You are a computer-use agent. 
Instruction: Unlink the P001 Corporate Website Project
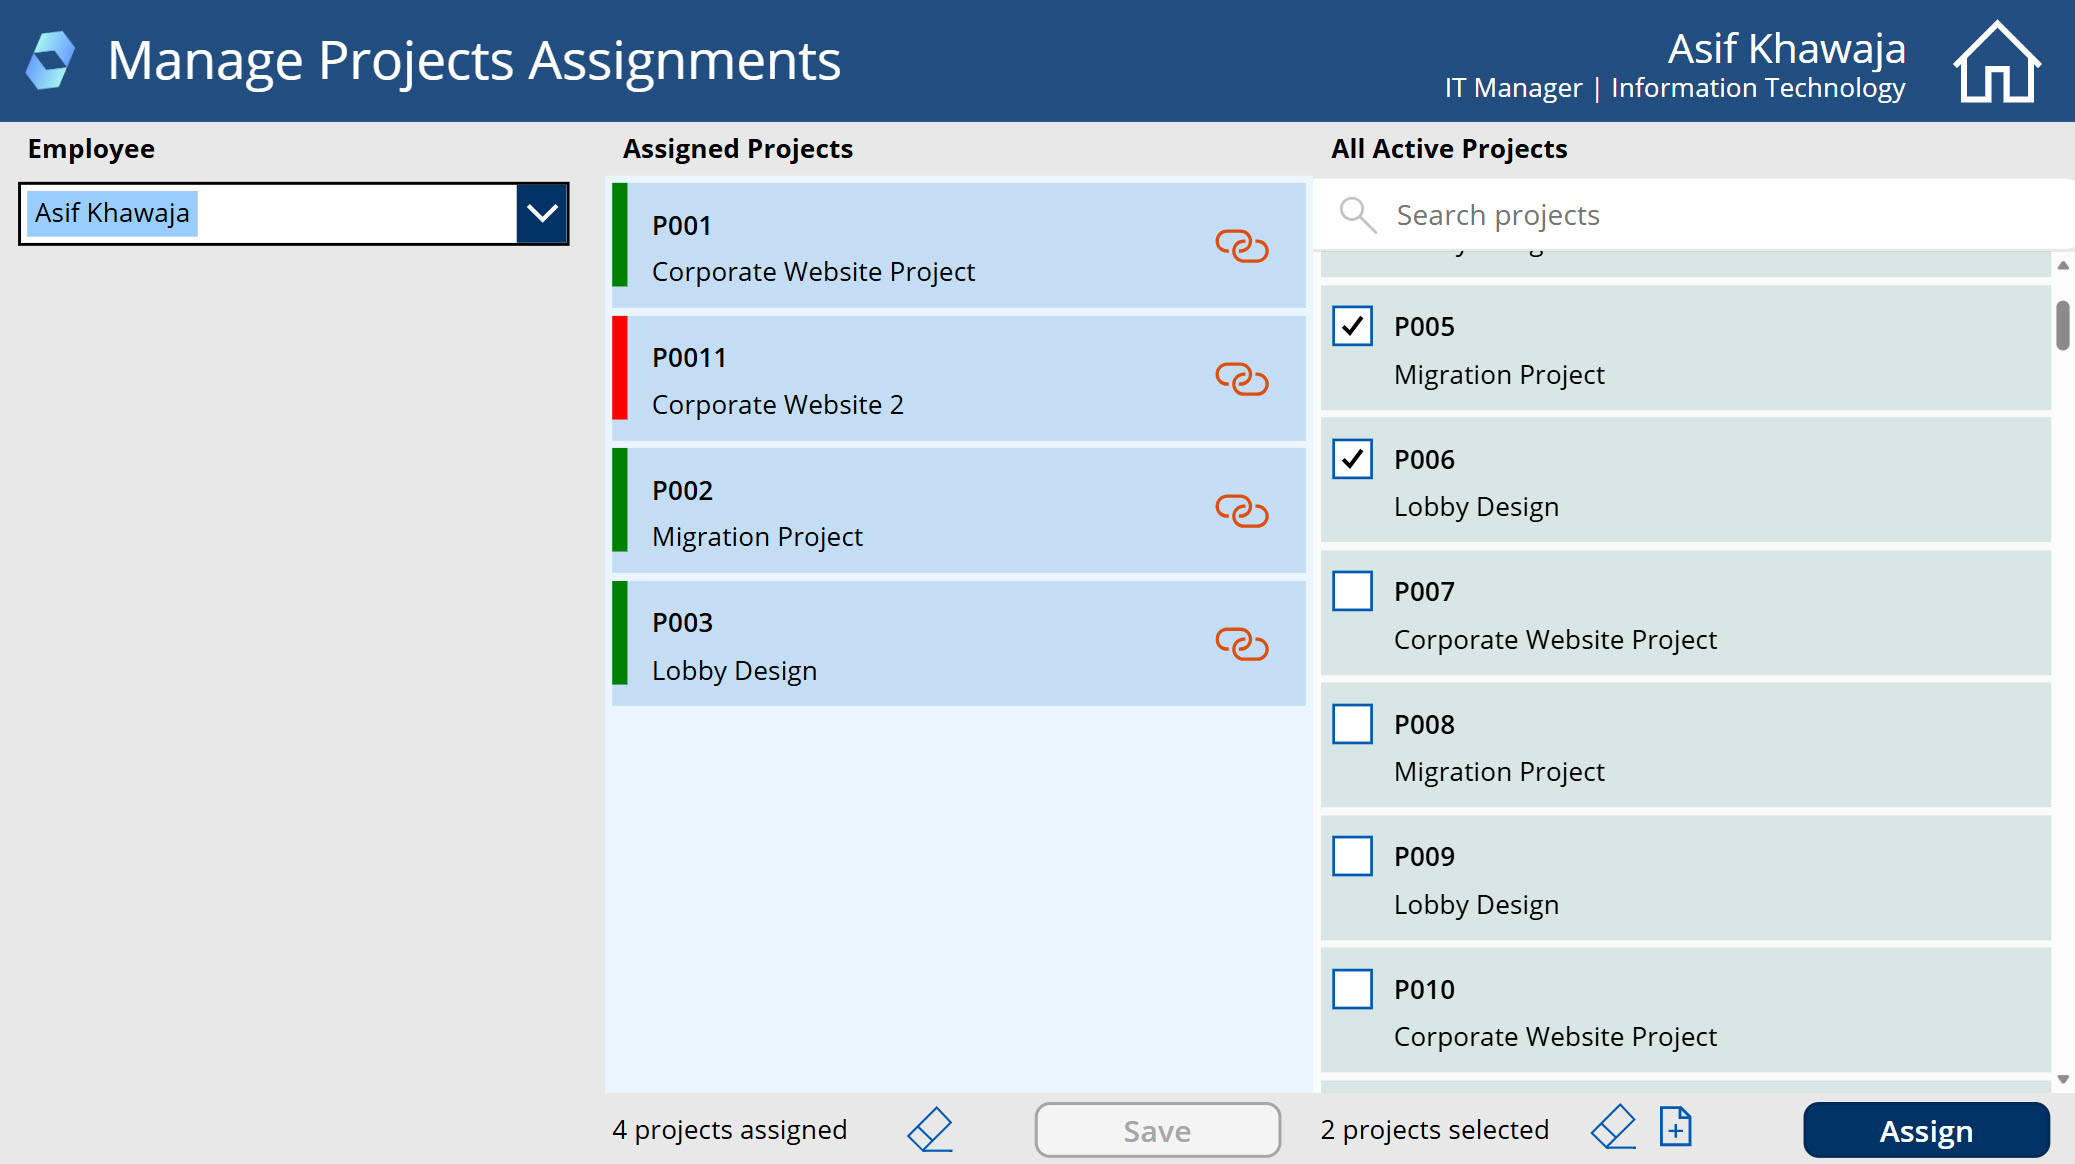(x=1241, y=246)
